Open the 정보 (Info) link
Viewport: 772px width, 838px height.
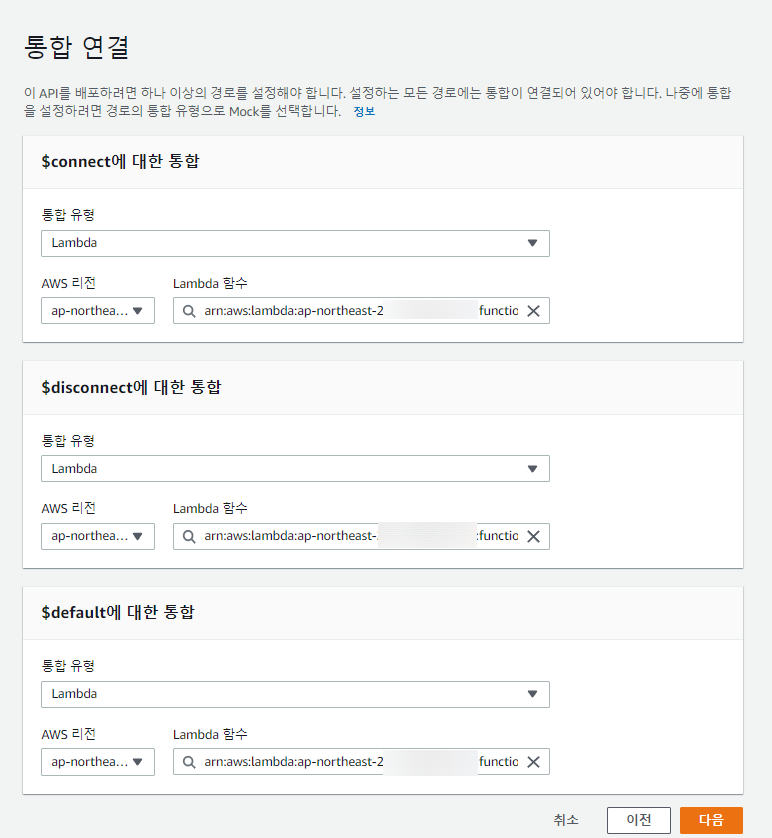364,112
